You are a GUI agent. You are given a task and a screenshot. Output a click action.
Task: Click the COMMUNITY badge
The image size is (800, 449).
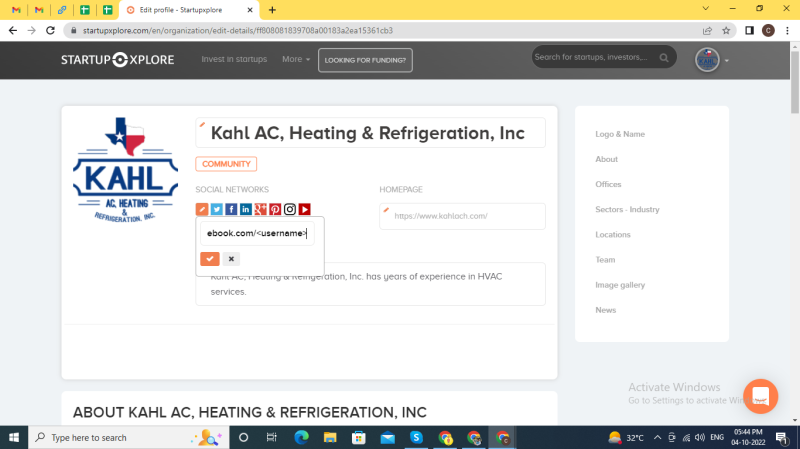coord(226,164)
